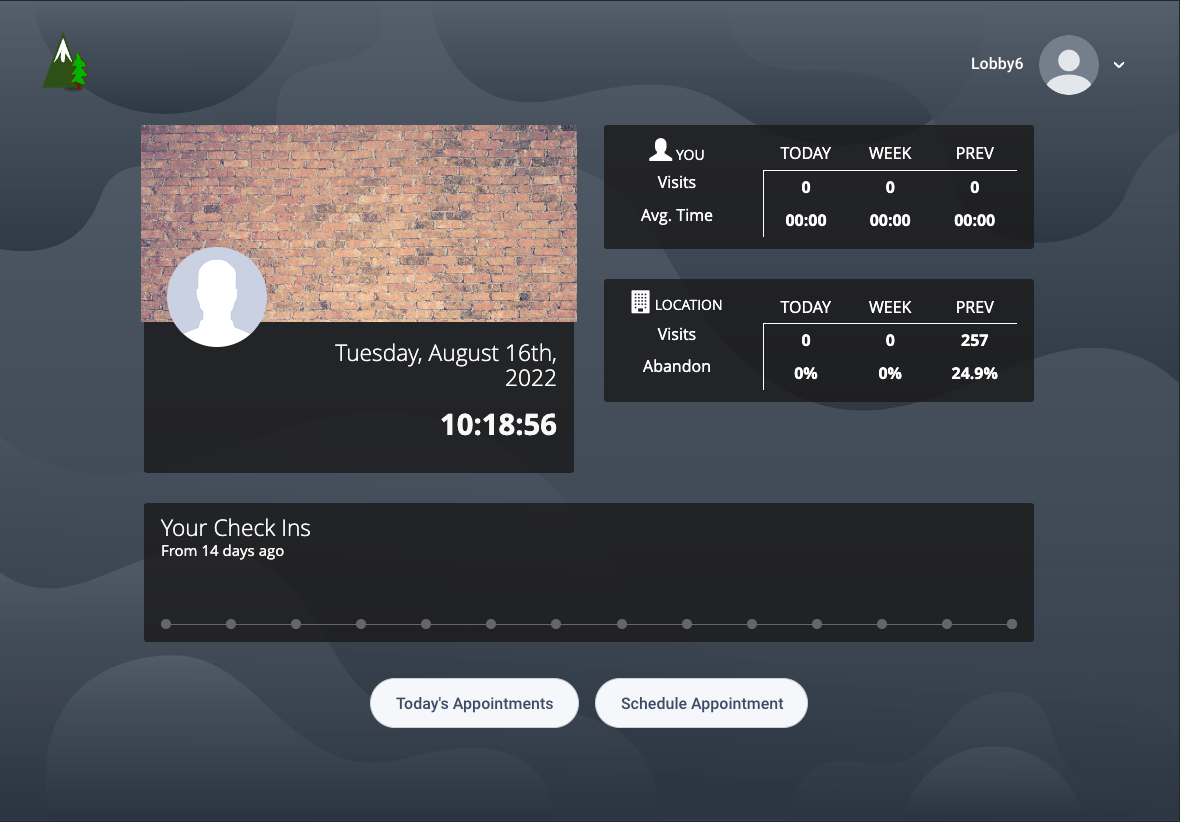This screenshot has width=1180, height=822.
Task: Click the clock reading 10:18:56
Action: point(498,425)
